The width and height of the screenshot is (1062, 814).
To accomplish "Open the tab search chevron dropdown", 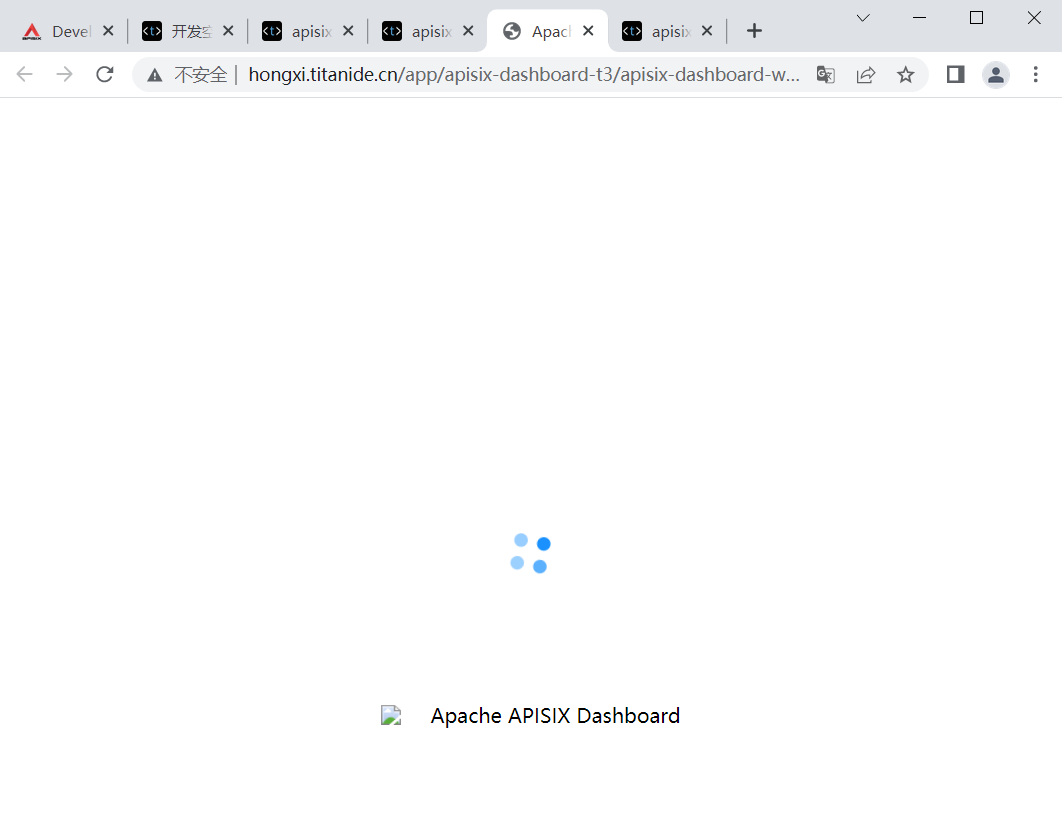I will click(863, 18).
